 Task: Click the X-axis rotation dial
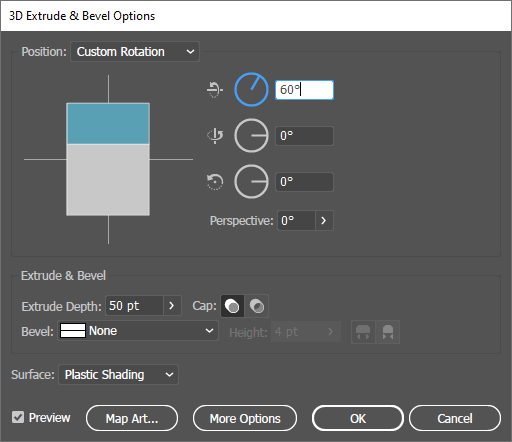pos(251,90)
